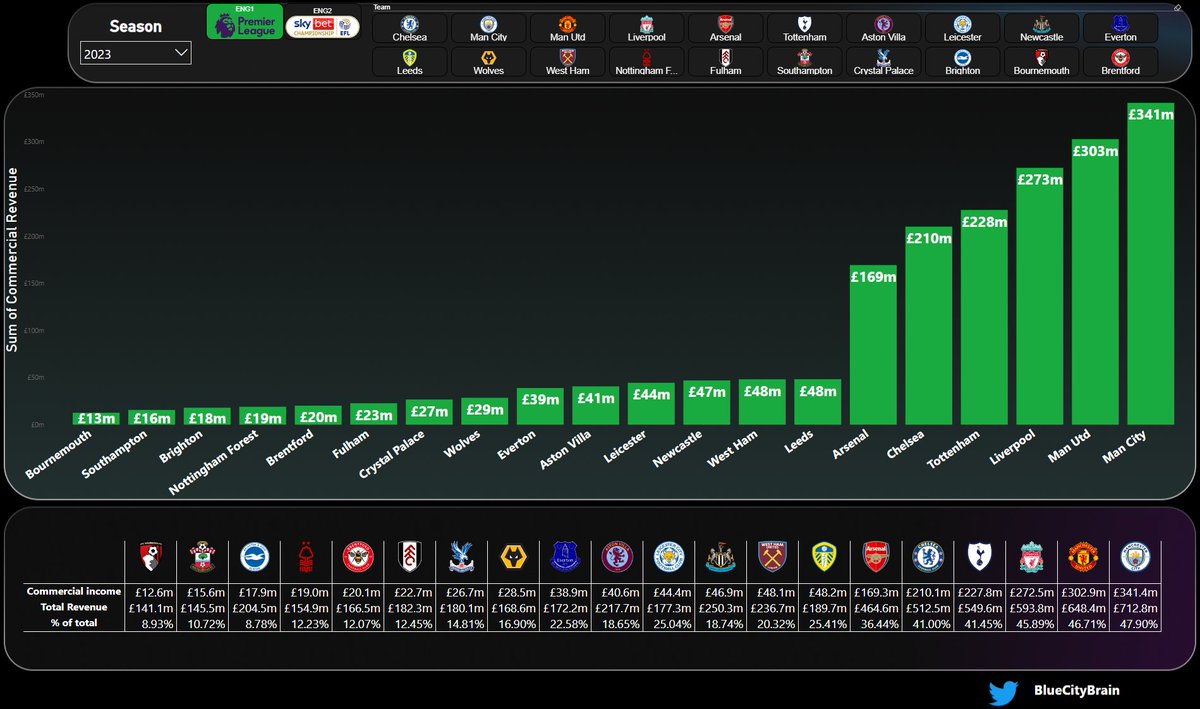Image resolution: width=1200 pixels, height=709 pixels.
Task: Click the Southampton crest in table
Action: (x=203, y=556)
